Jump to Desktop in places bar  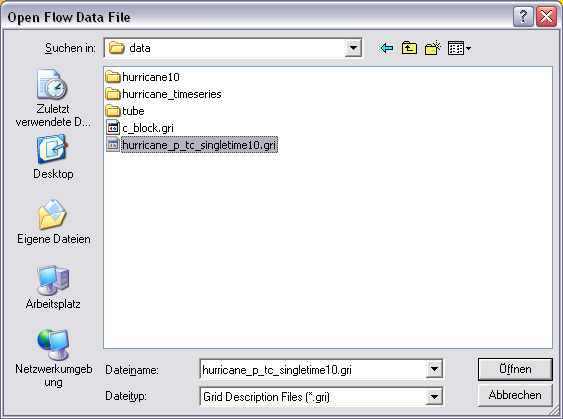coord(53,157)
